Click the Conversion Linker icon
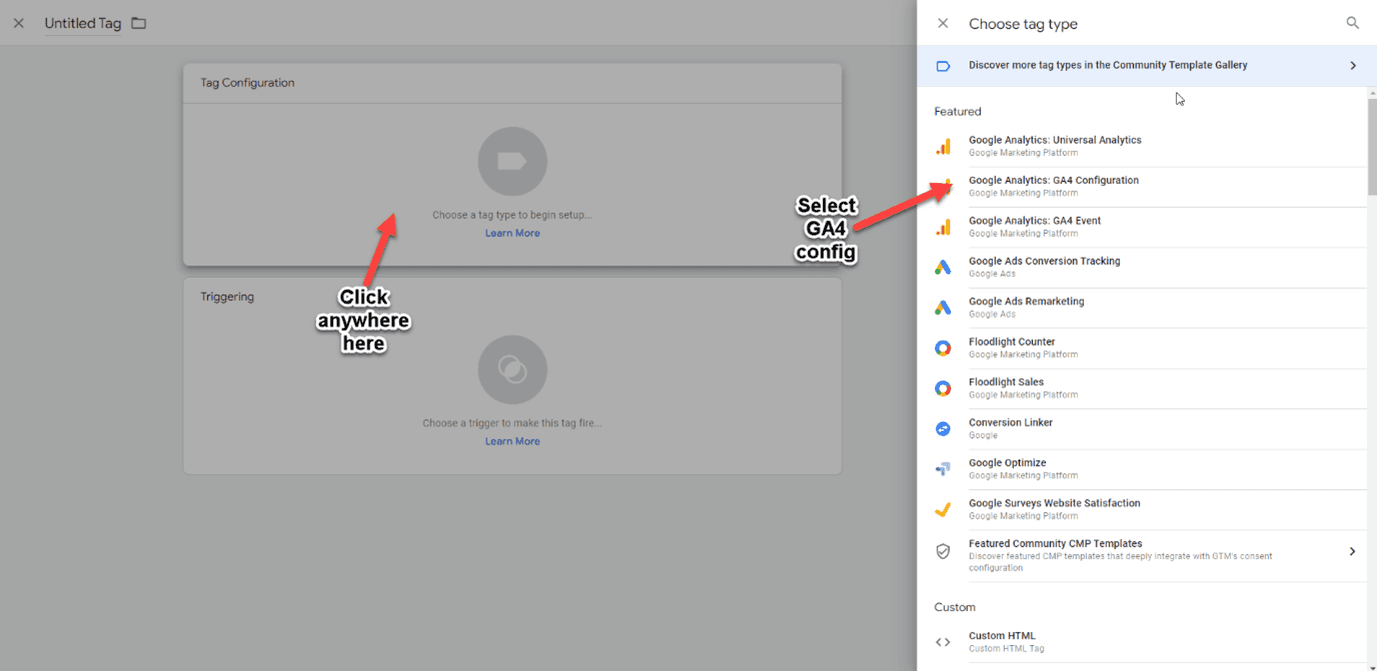The image size is (1377, 671). coord(943,428)
